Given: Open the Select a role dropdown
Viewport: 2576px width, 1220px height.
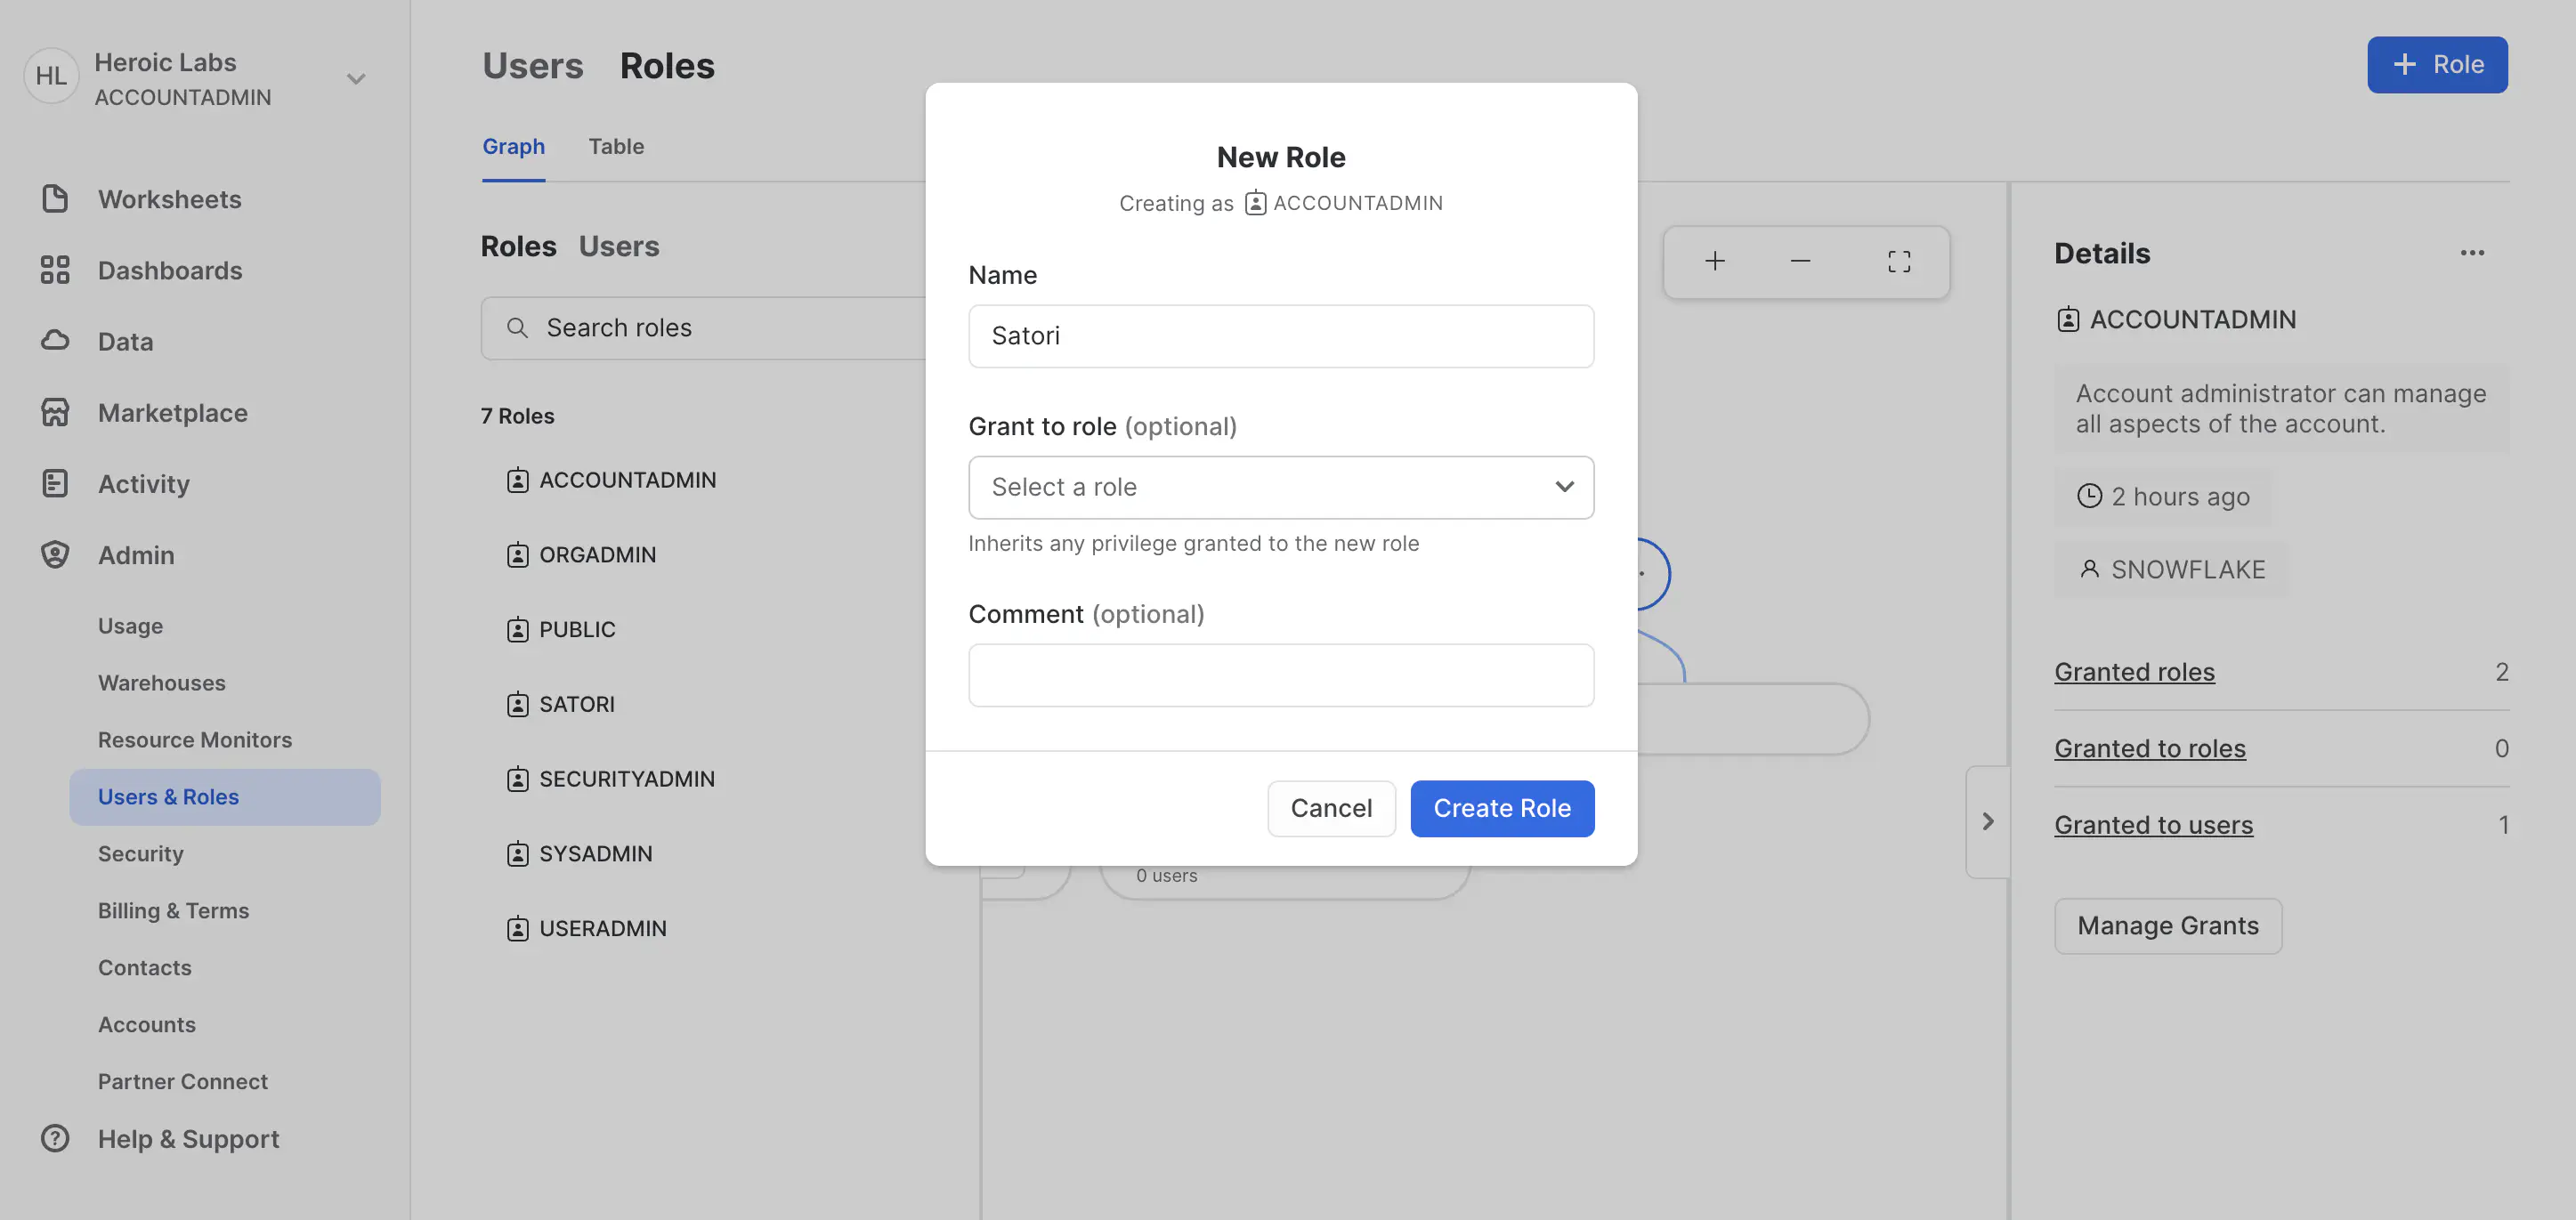Looking at the screenshot, I should point(1280,487).
